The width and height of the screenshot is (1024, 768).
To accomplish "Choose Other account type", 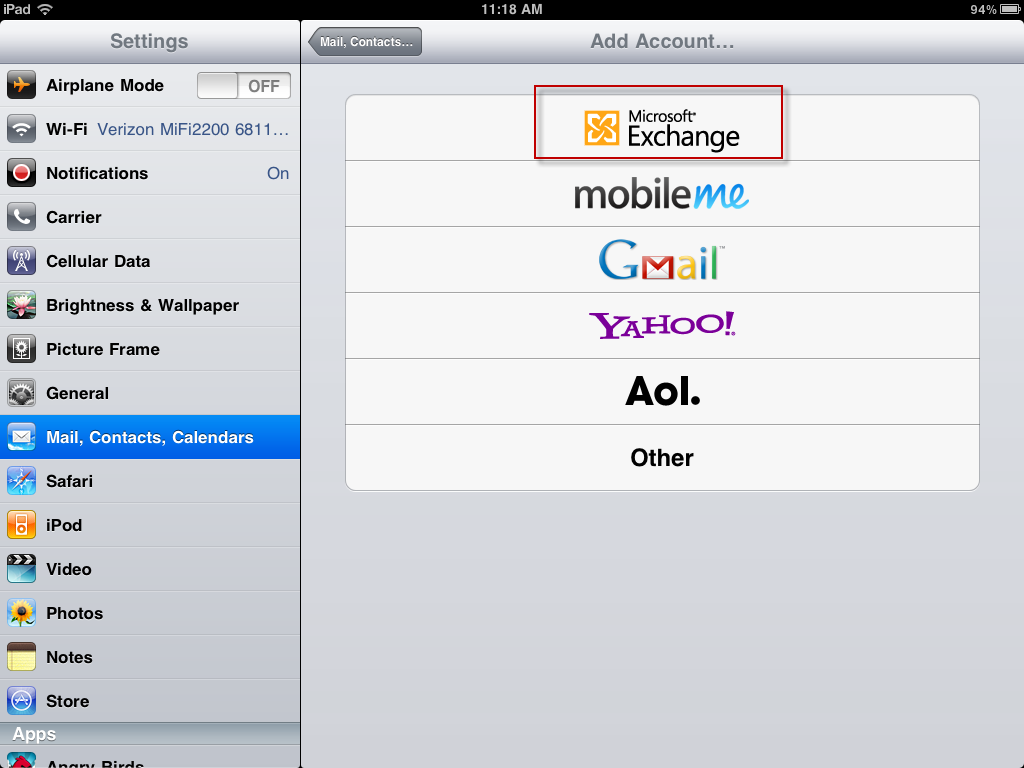I will (662, 458).
